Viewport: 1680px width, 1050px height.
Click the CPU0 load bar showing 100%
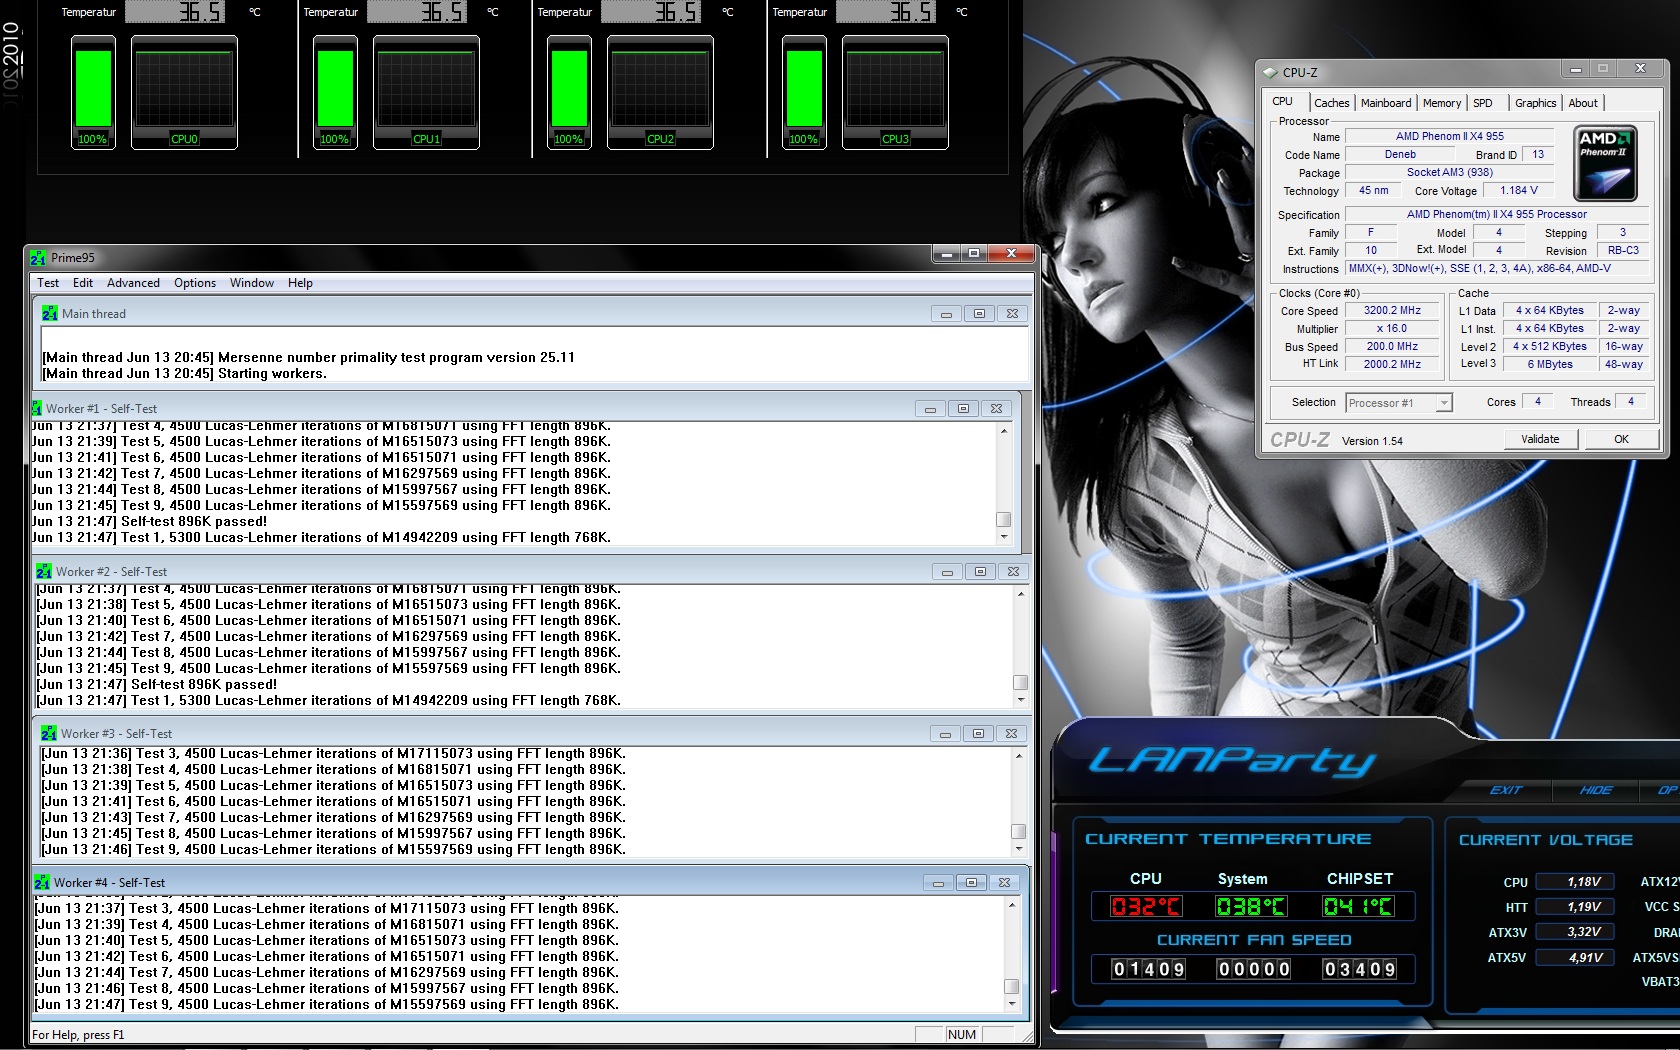pos(93,93)
